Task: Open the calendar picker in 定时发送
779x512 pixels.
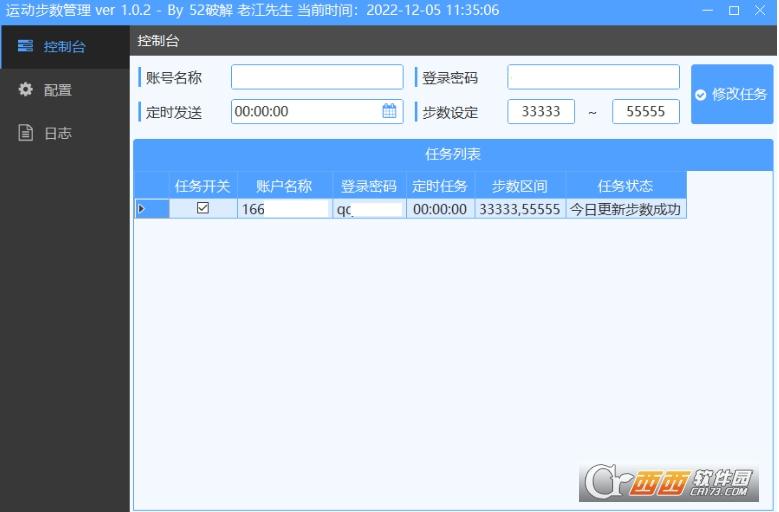Action: (x=390, y=111)
